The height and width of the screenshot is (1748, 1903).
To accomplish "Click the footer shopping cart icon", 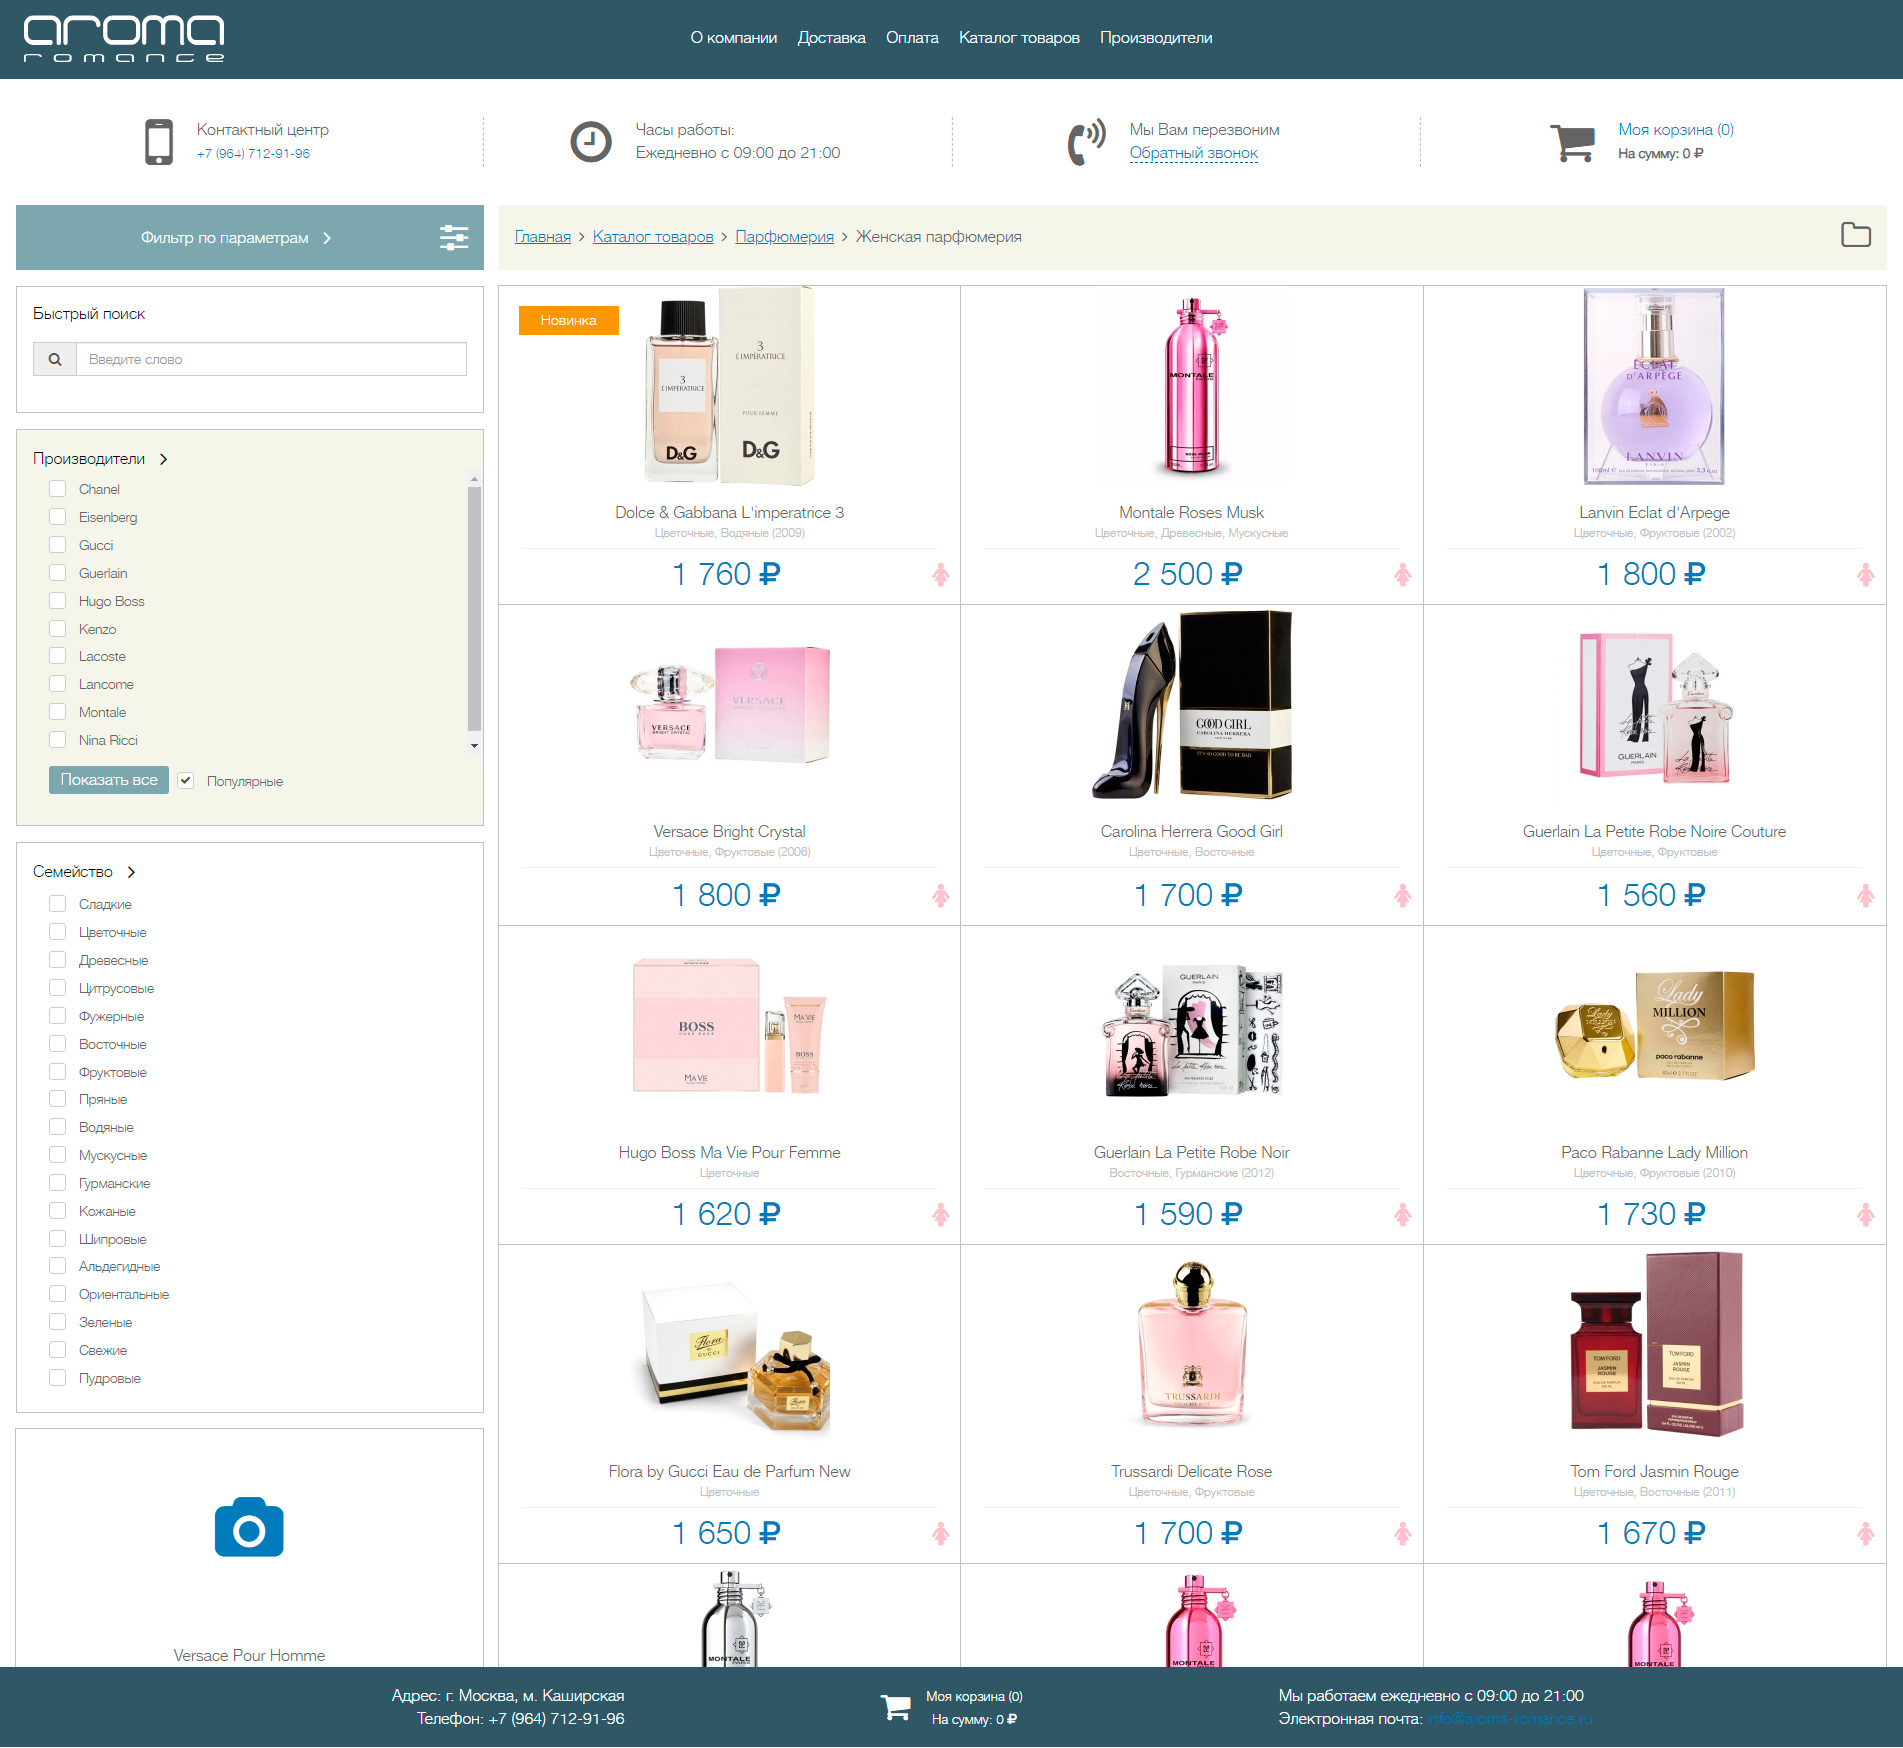I will click(895, 1707).
